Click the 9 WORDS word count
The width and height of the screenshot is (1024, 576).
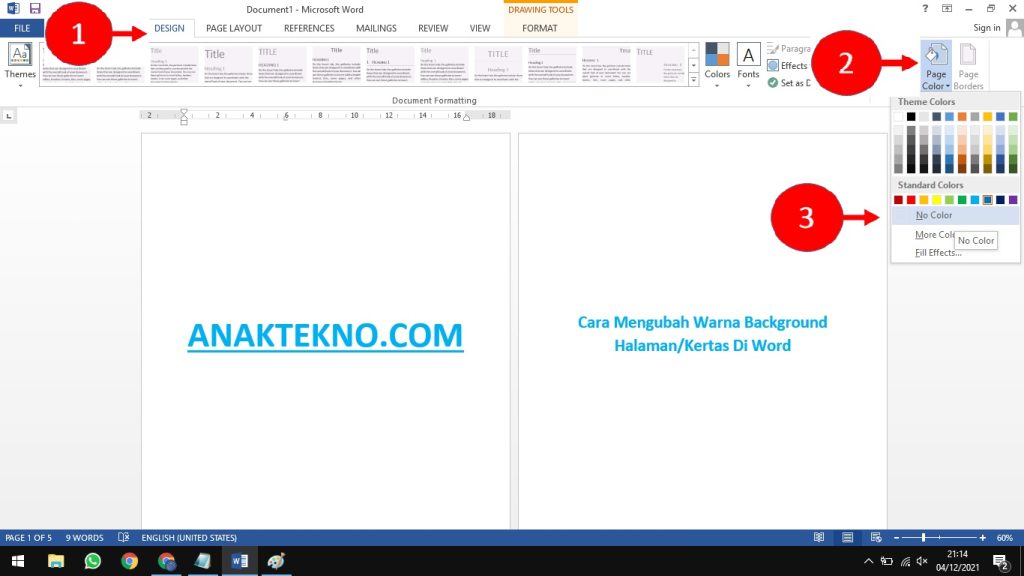[84, 537]
